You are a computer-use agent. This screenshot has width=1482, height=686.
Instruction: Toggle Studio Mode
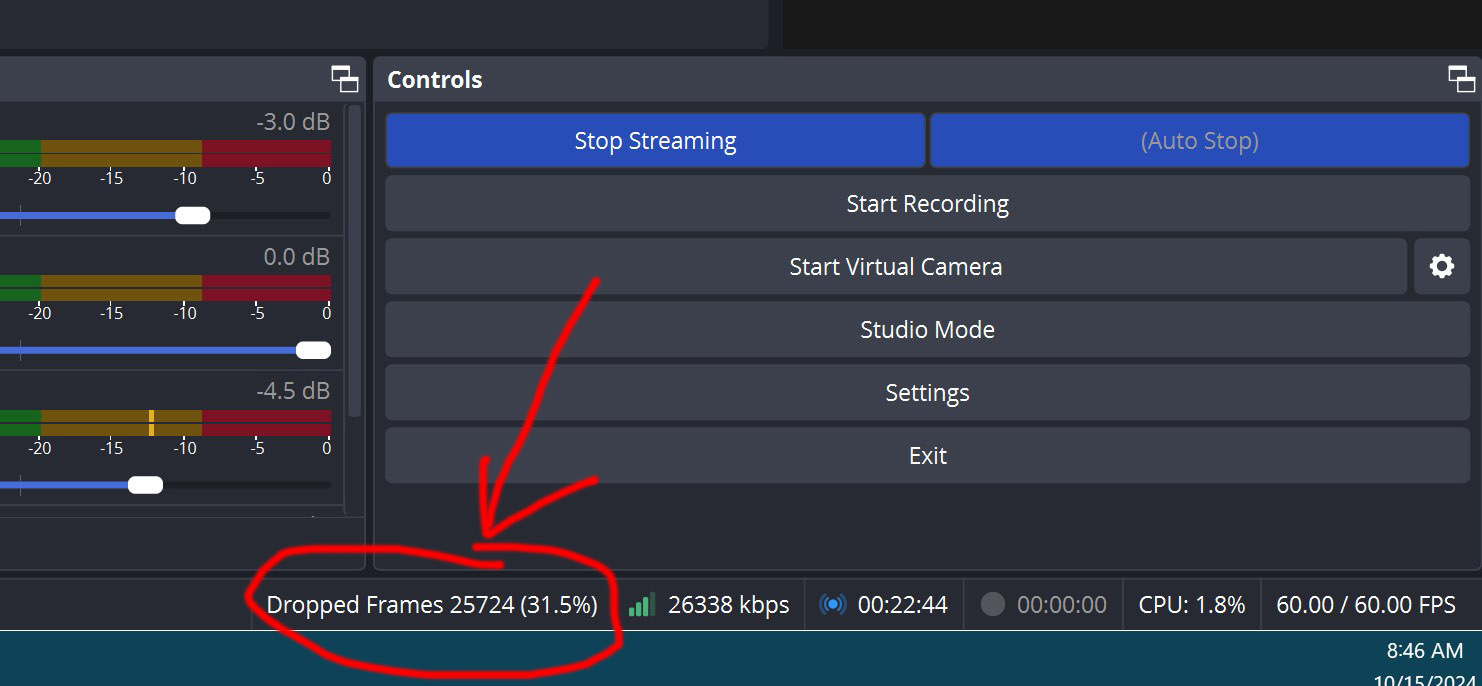(927, 330)
